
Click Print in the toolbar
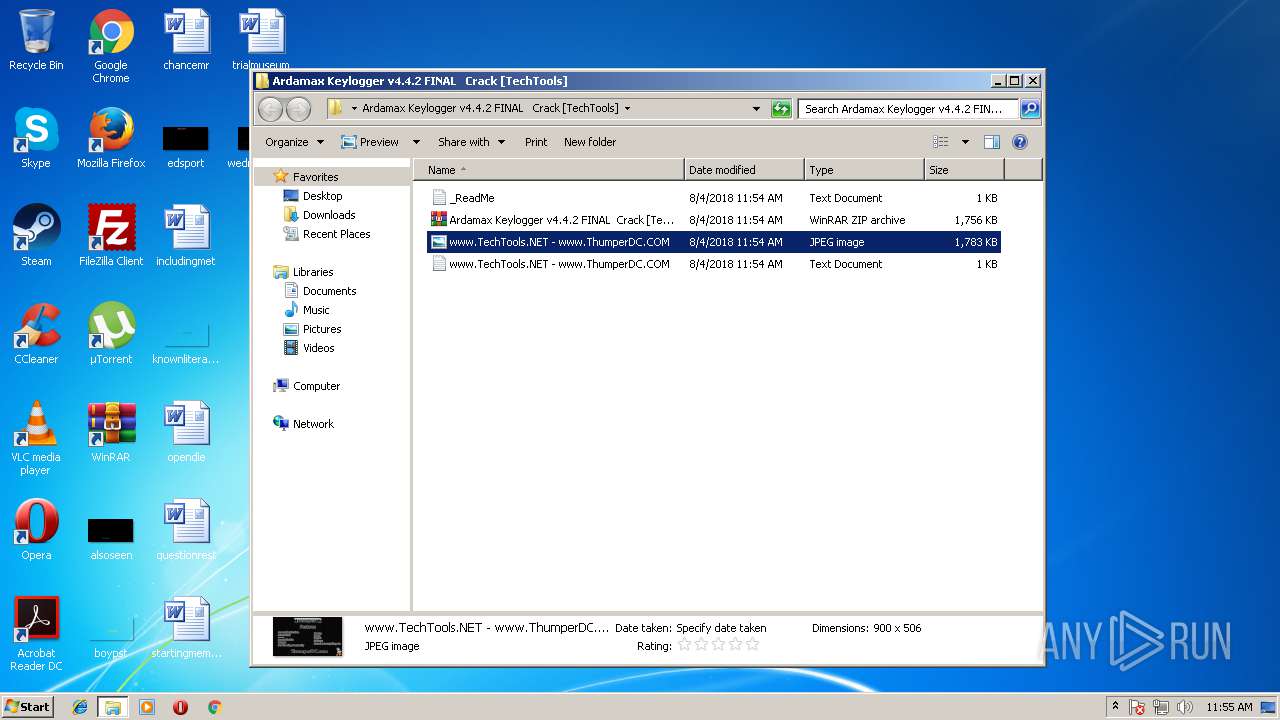pyautogui.click(x=536, y=142)
